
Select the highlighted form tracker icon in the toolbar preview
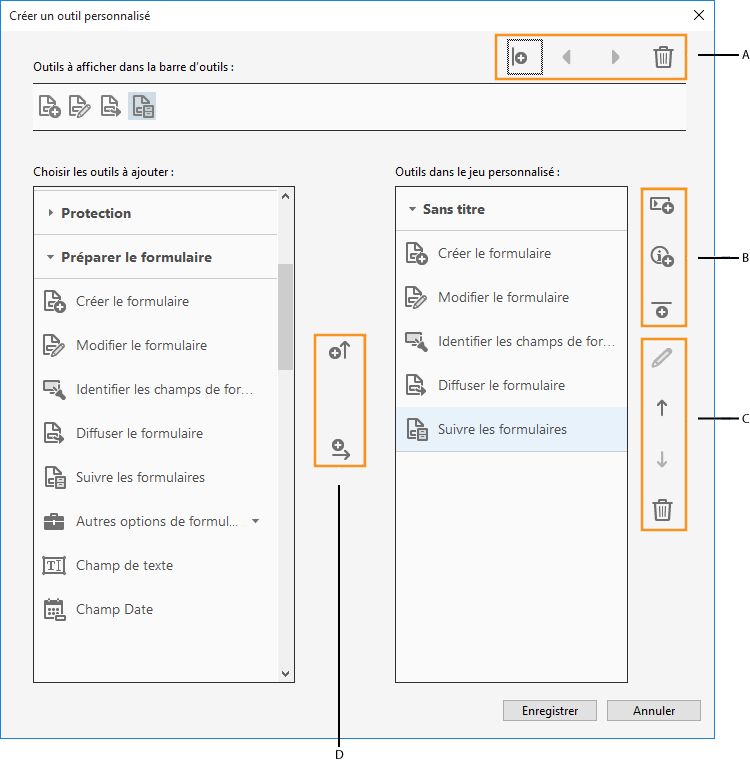[x=142, y=107]
